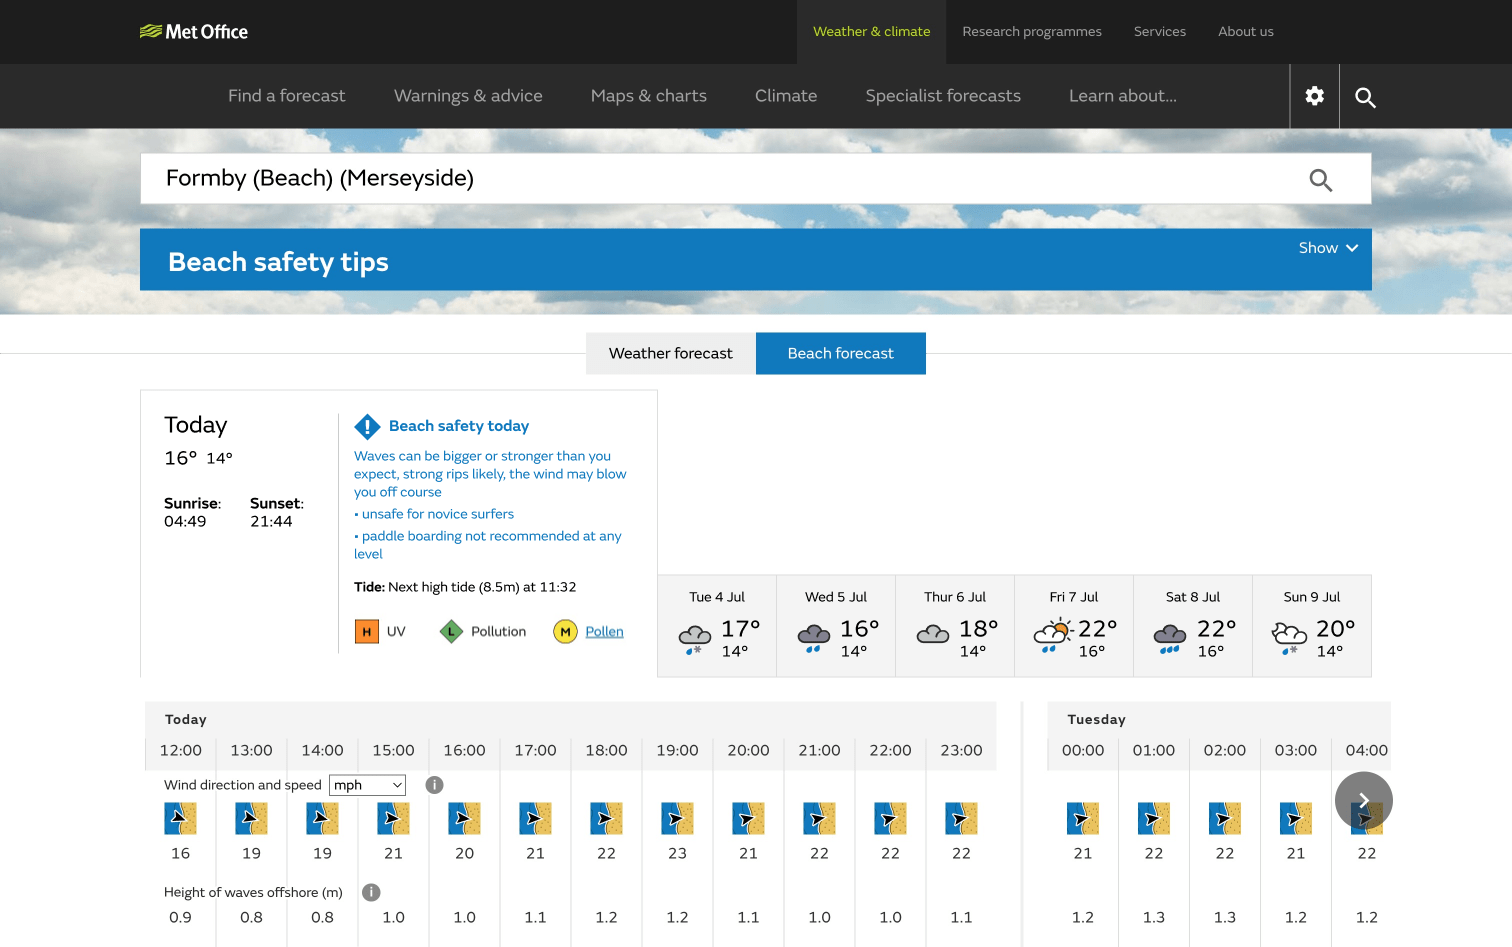This screenshot has height=947, width=1512.
Task: Select the Fri 7 Jul forecast day
Action: click(1073, 626)
